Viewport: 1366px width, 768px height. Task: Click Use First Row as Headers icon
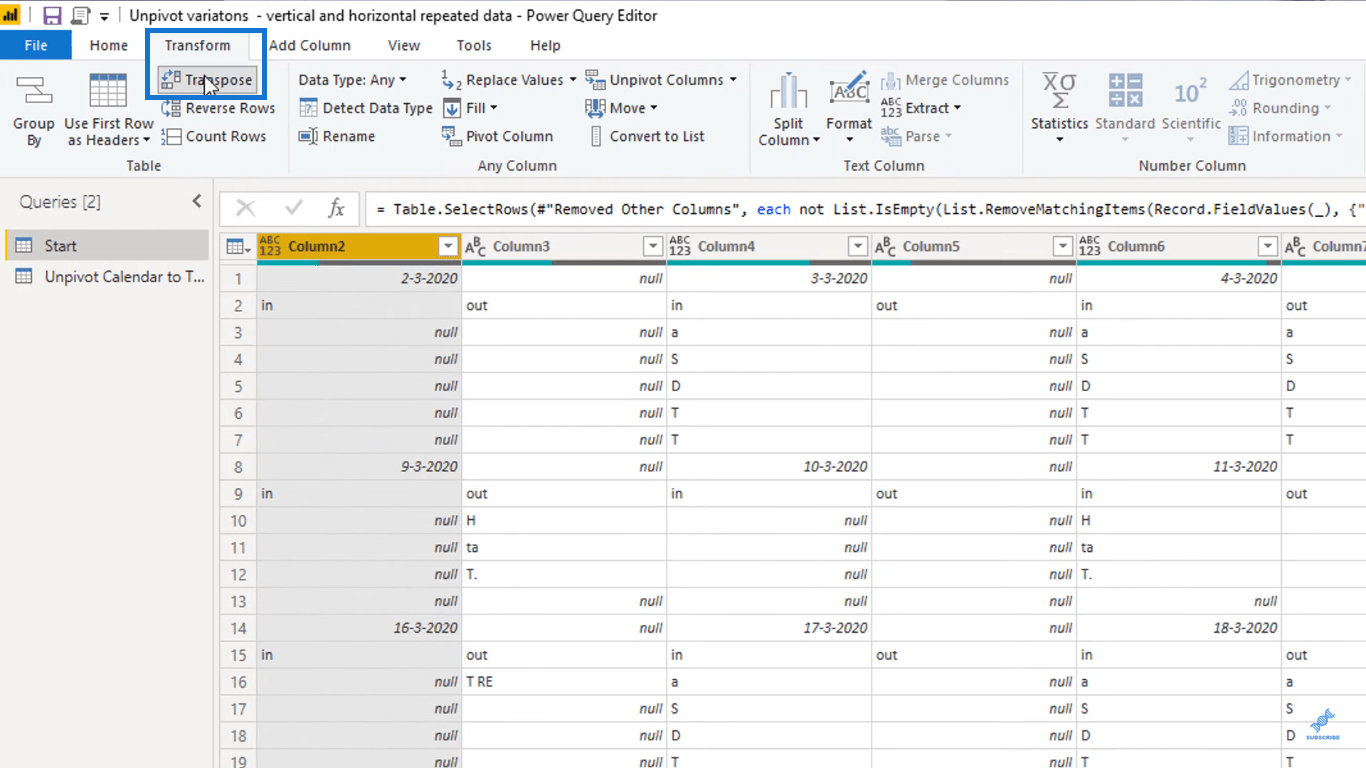point(108,92)
